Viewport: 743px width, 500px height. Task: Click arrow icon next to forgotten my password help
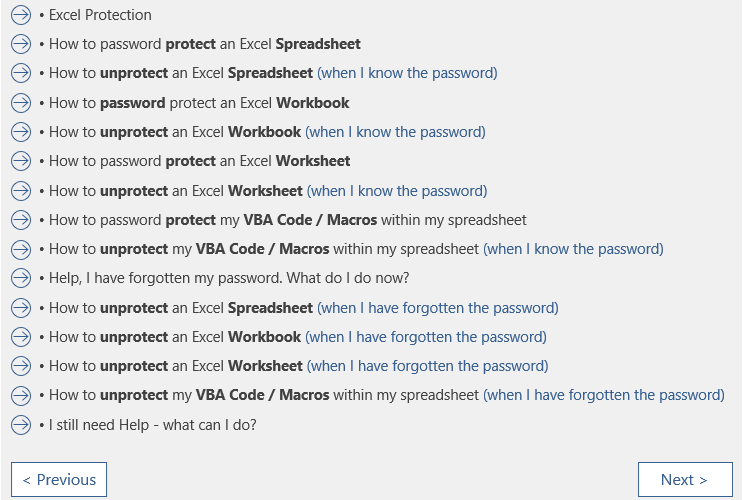coord(21,278)
